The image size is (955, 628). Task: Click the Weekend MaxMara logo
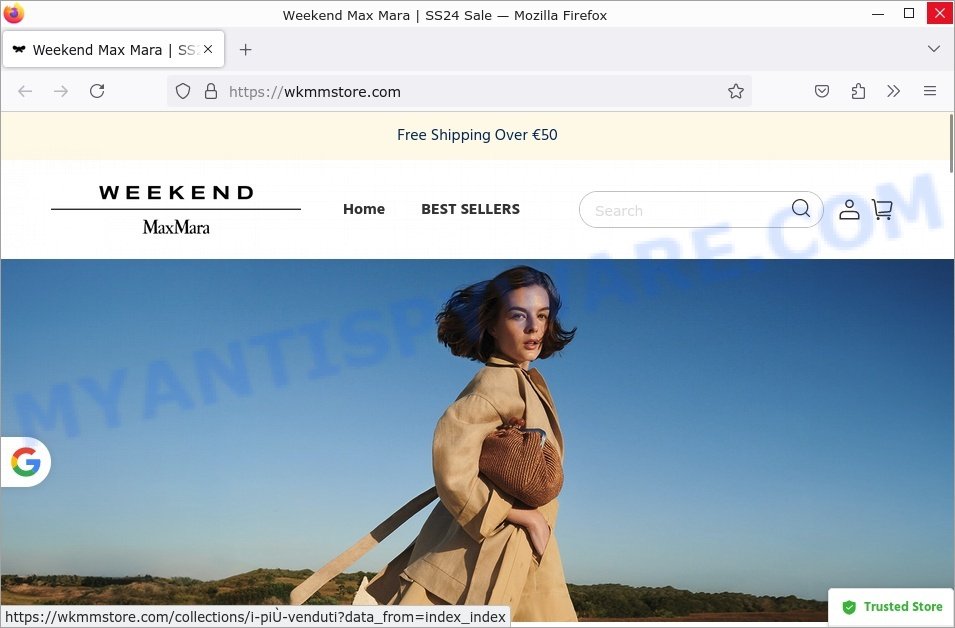[x=176, y=210]
